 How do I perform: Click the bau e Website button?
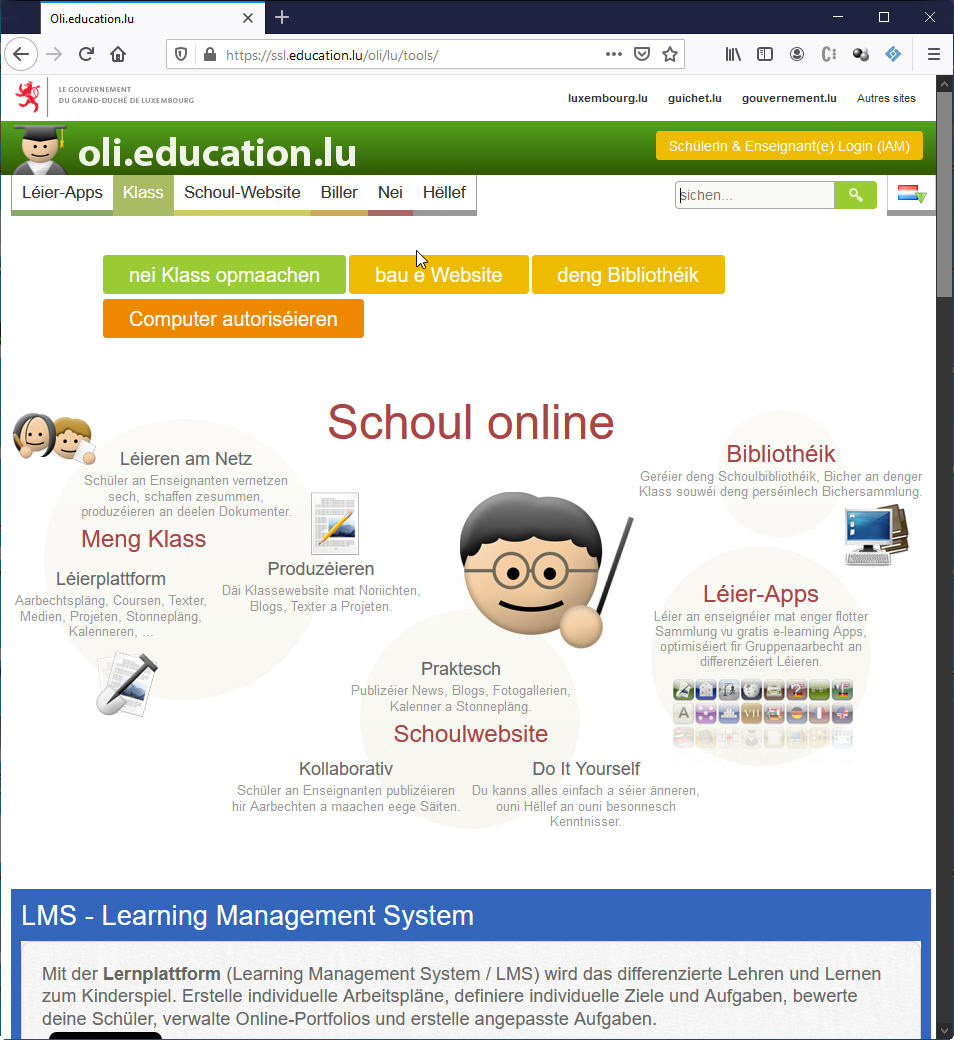click(x=439, y=275)
